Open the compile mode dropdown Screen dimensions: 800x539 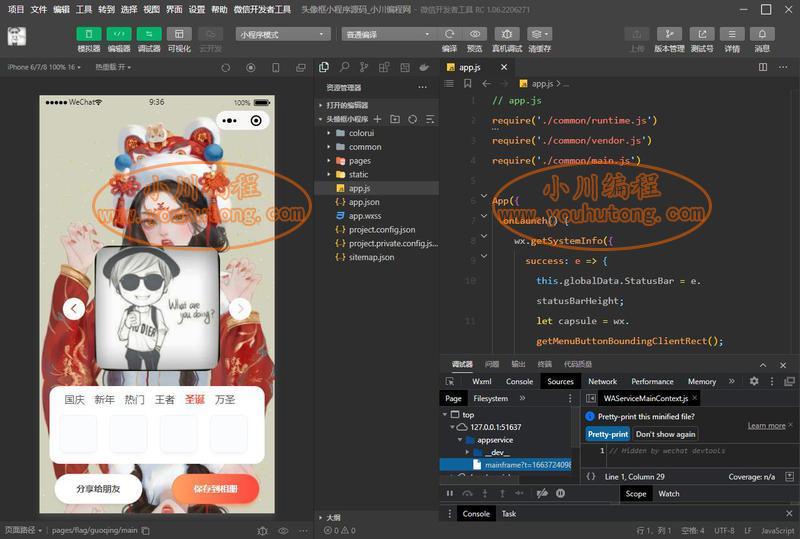[388, 34]
